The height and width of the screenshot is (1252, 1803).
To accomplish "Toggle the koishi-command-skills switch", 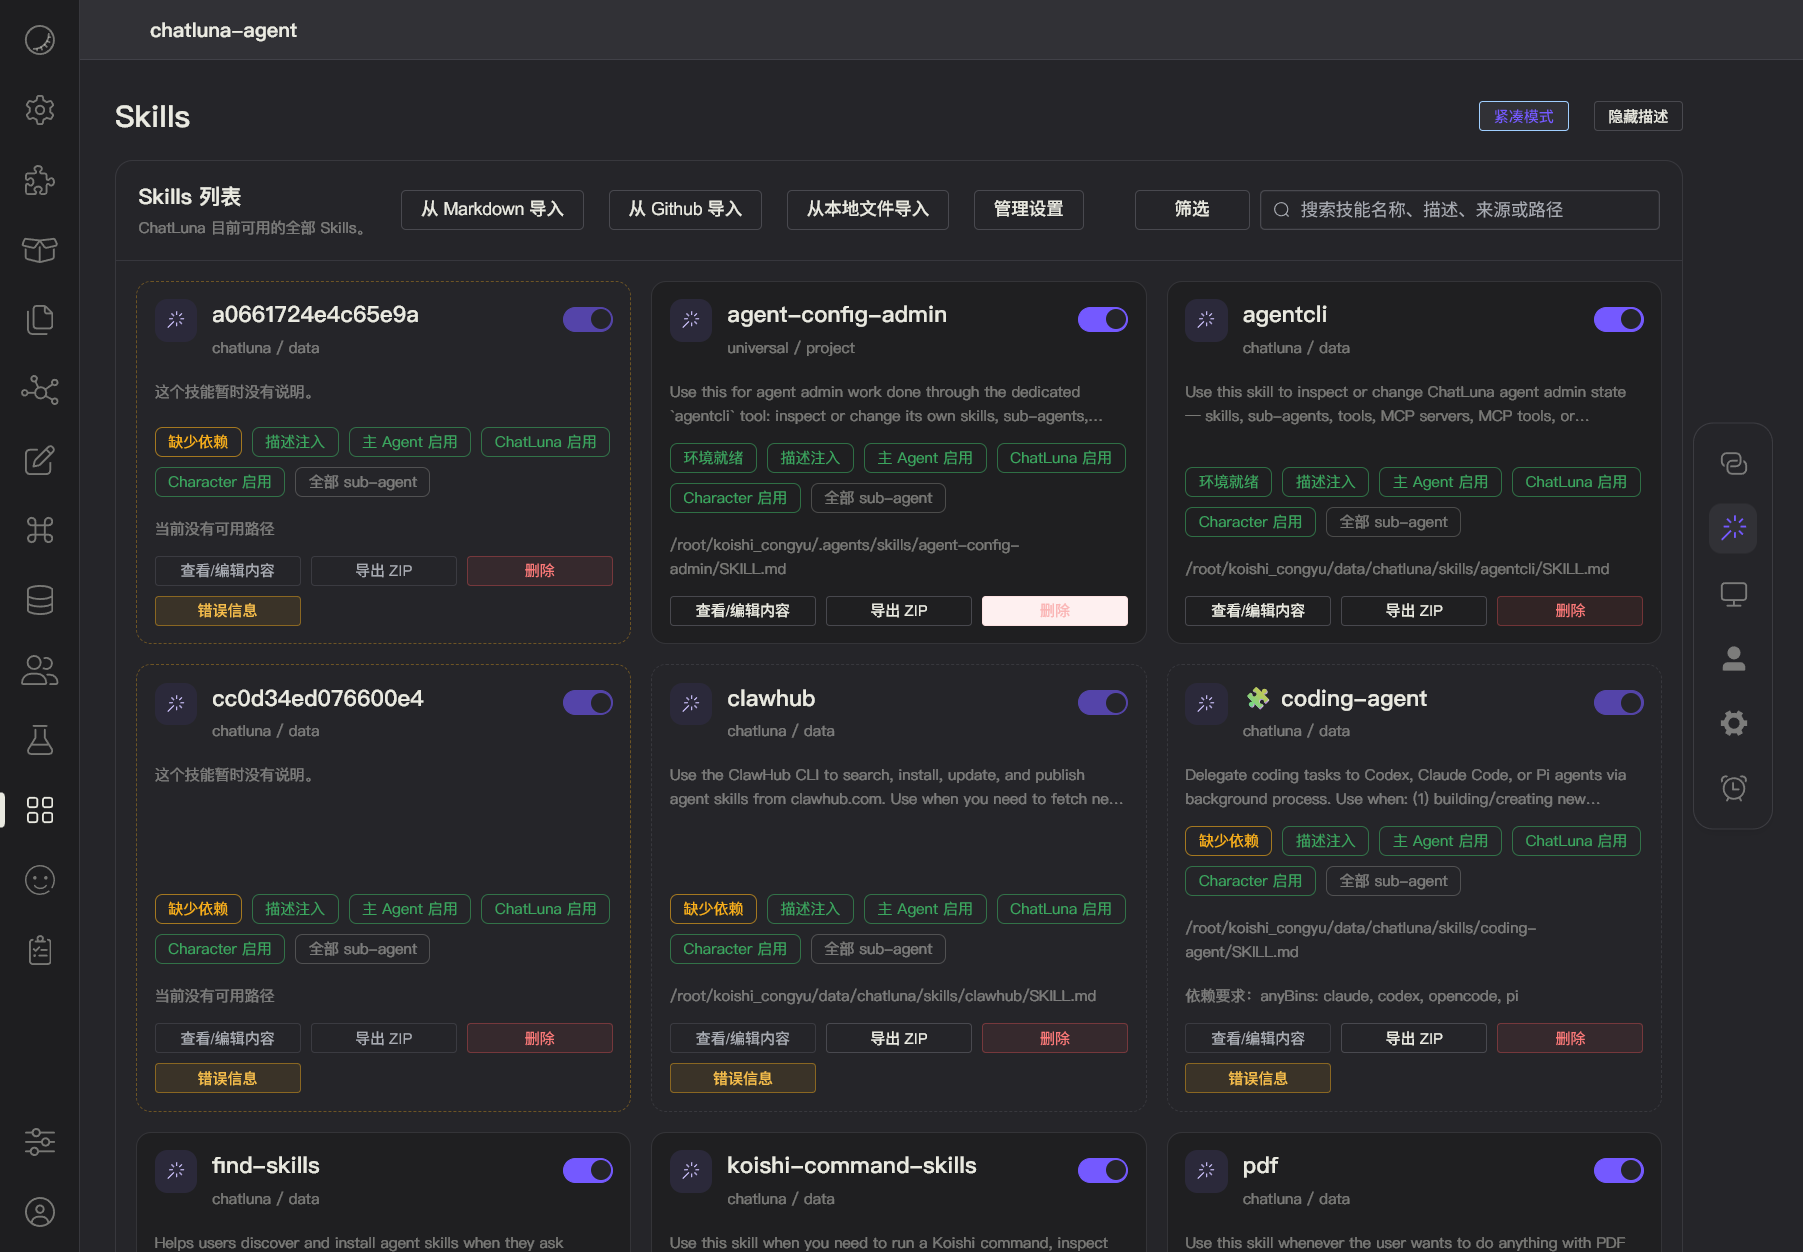I will [x=1103, y=1170].
